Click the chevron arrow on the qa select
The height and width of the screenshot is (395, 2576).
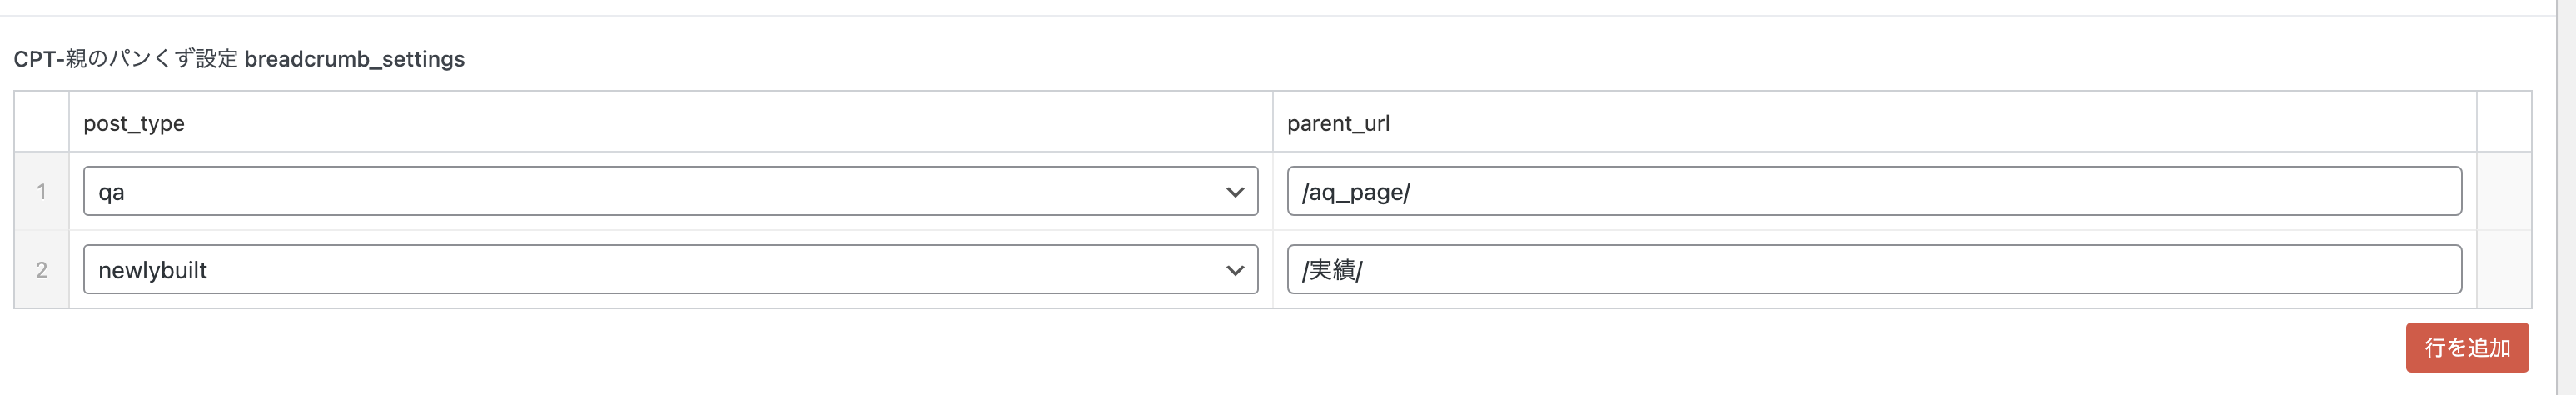pos(1235,192)
